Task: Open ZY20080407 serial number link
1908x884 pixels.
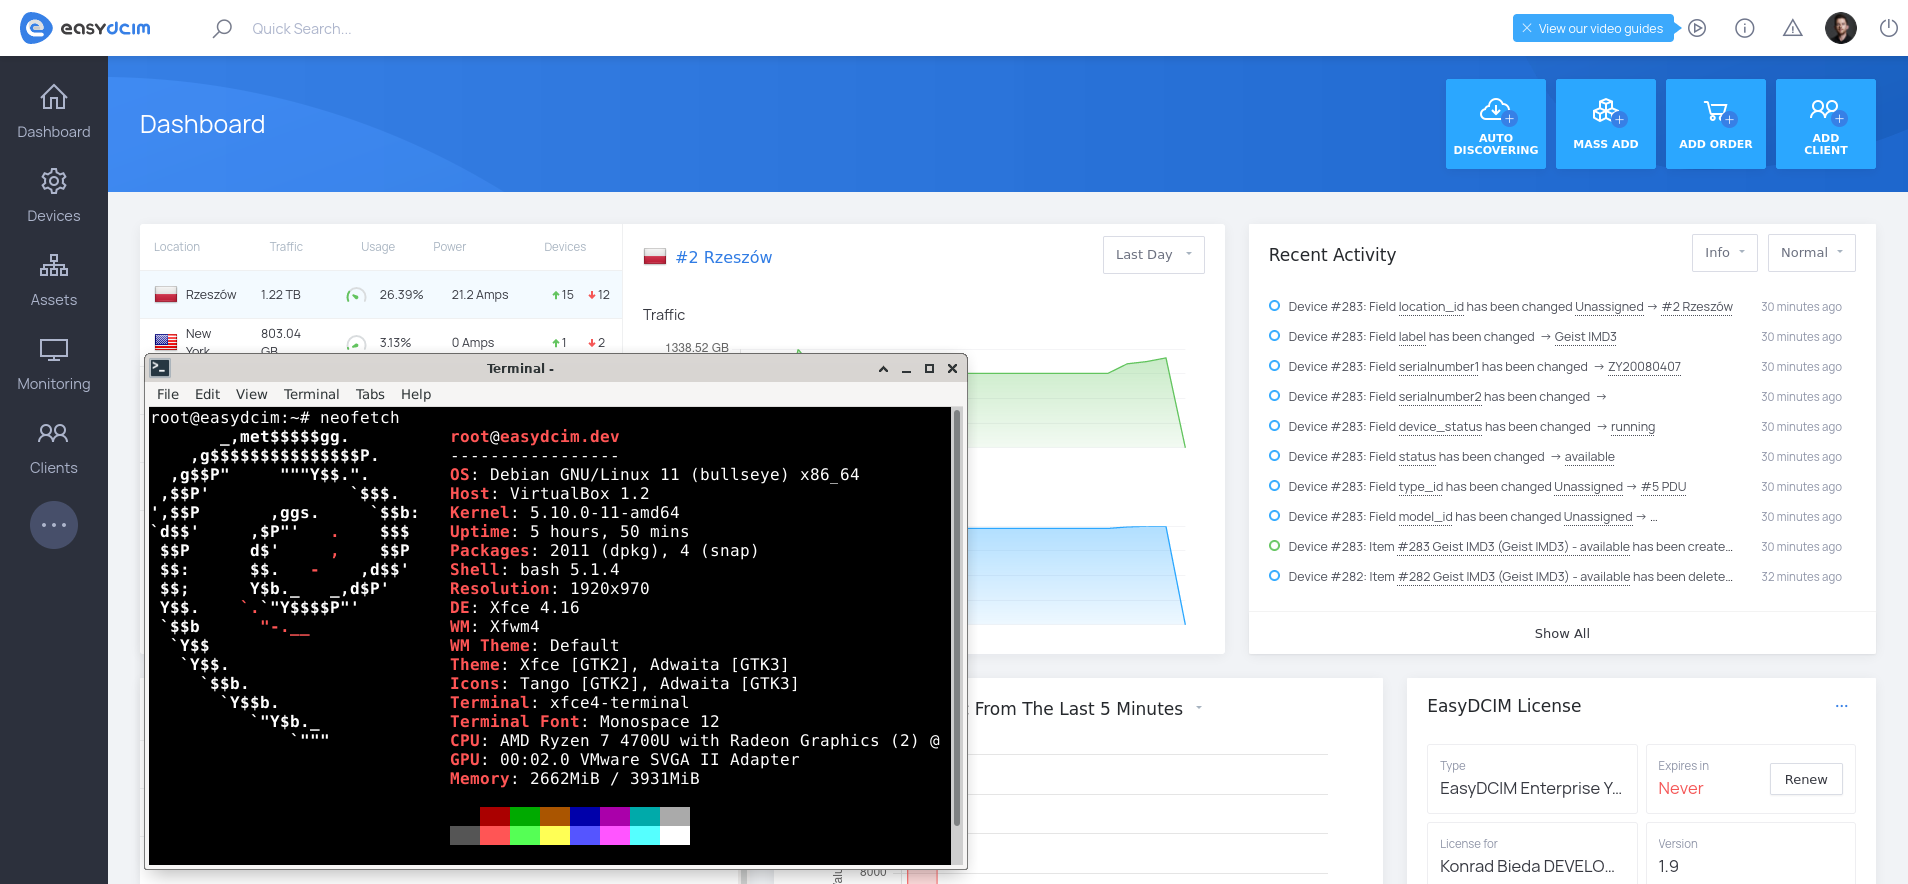Action: (1644, 367)
